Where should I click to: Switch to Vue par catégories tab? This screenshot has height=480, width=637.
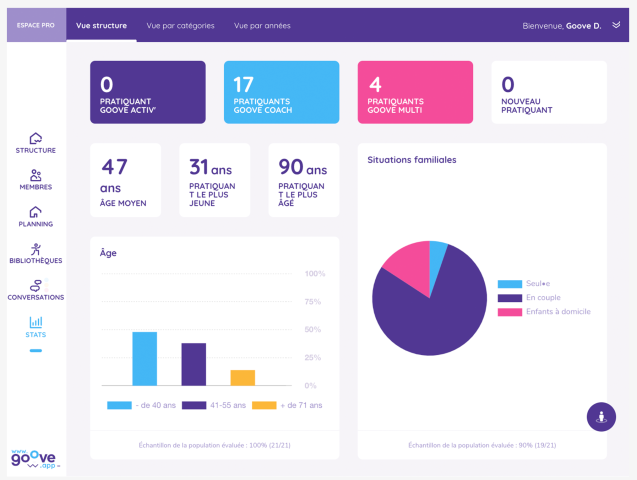tap(180, 26)
